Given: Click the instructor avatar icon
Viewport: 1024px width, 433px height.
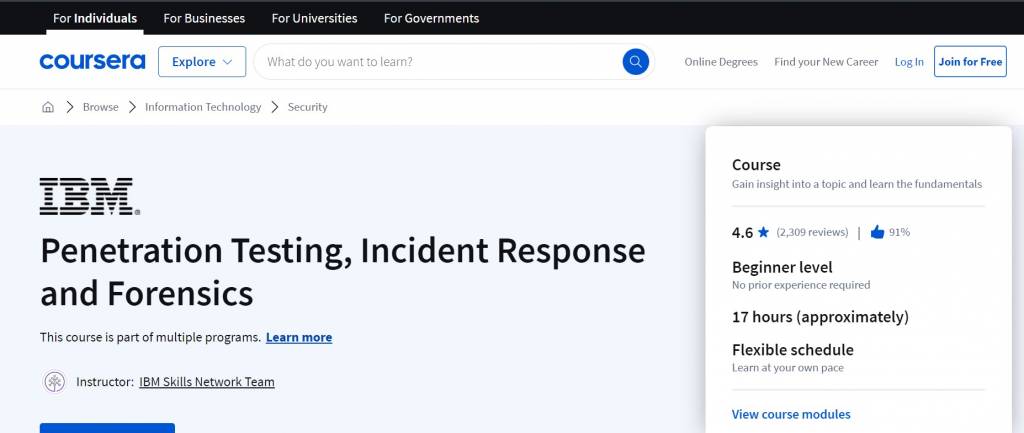Looking at the screenshot, I should tap(54, 381).
